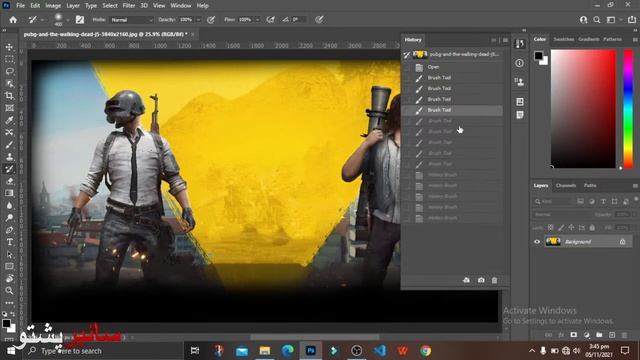The image size is (640, 360).
Task: Create new group folder icon in Layers
Action: 599,335
